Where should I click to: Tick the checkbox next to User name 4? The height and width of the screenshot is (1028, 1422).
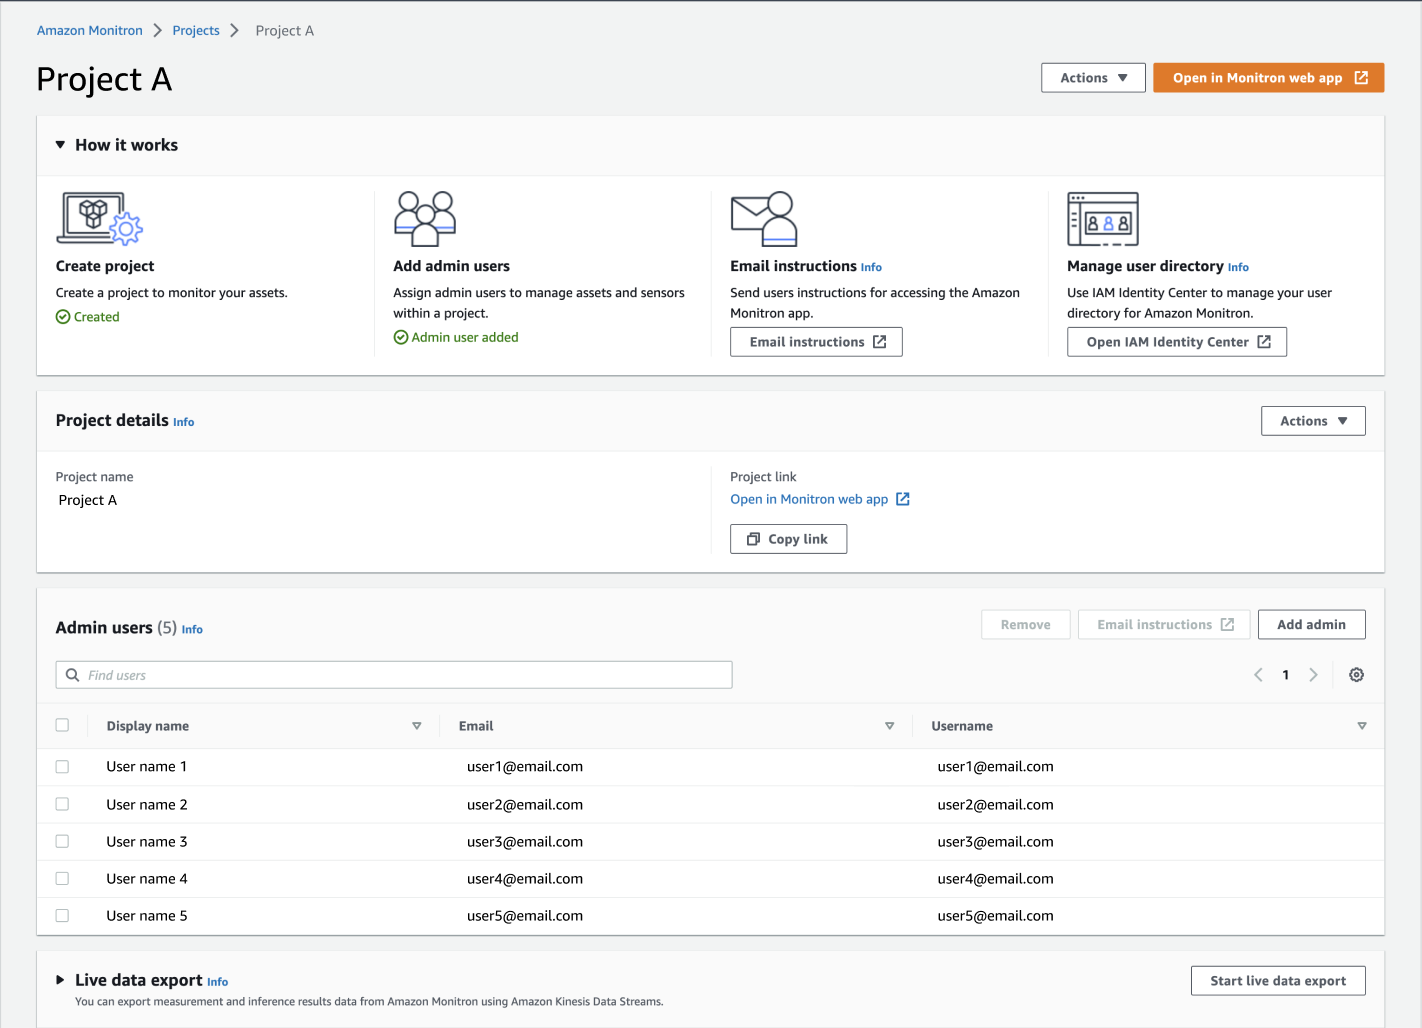click(x=62, y=878)
